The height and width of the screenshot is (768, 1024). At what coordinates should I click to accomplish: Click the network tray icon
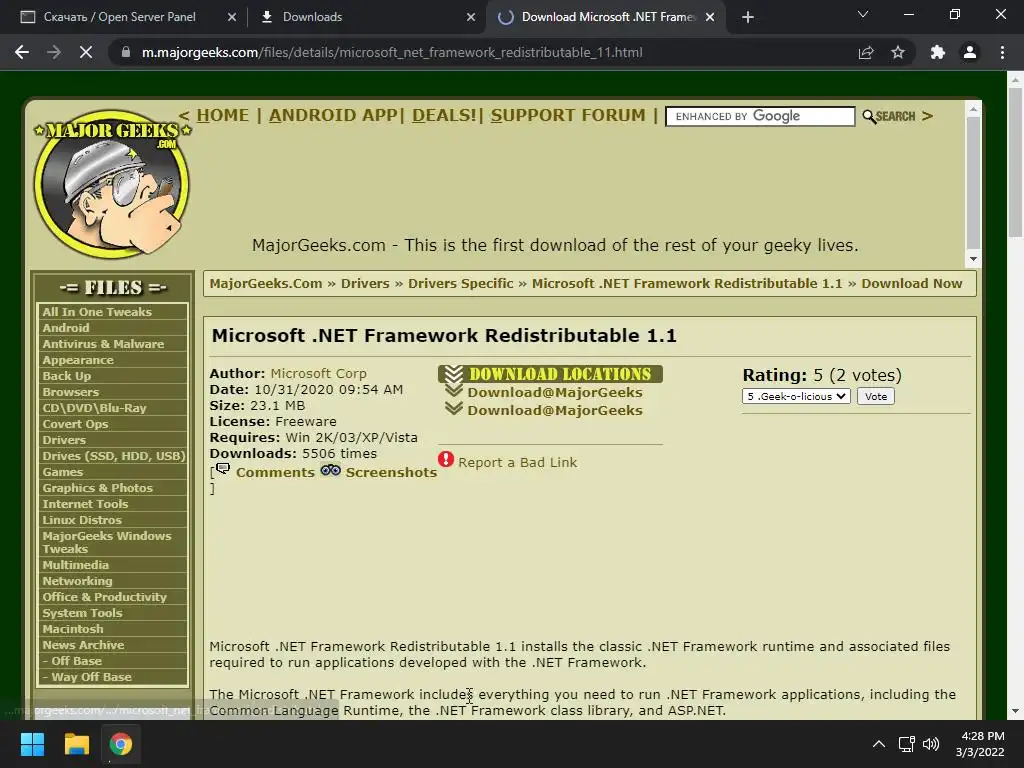tap(906, 744)
